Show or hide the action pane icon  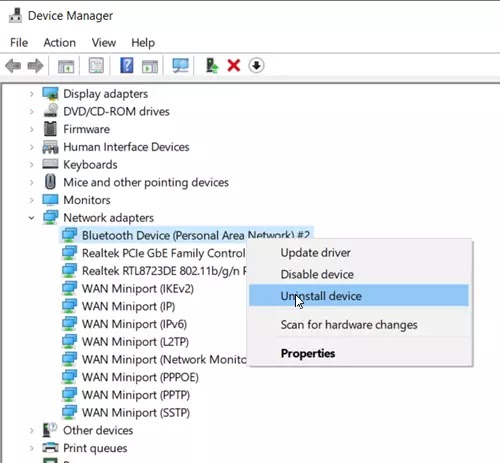[150, 66]
